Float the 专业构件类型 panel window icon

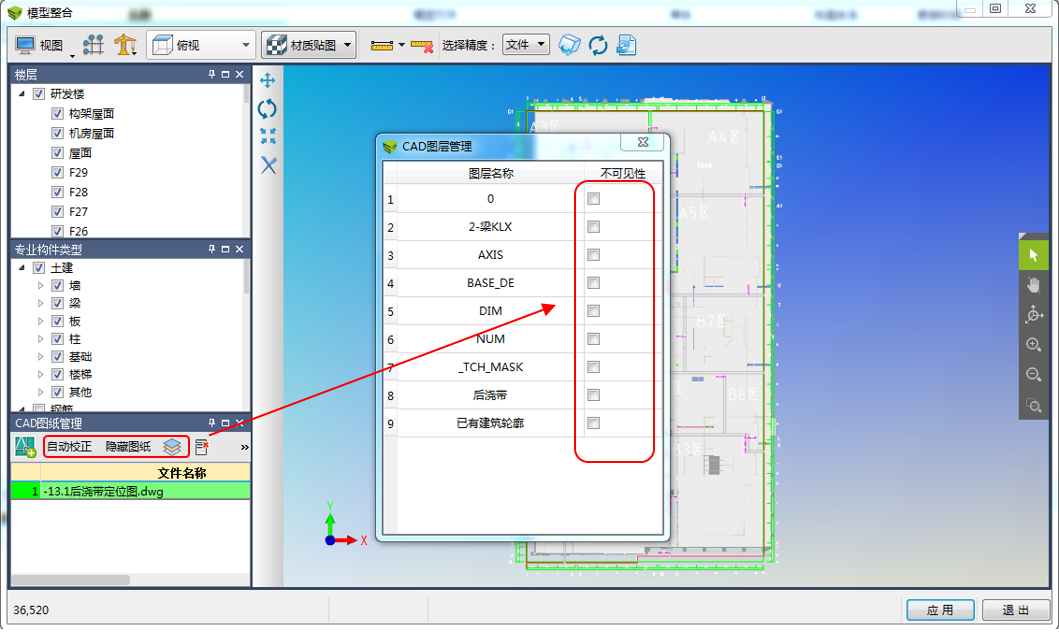[x=226, y=249]
